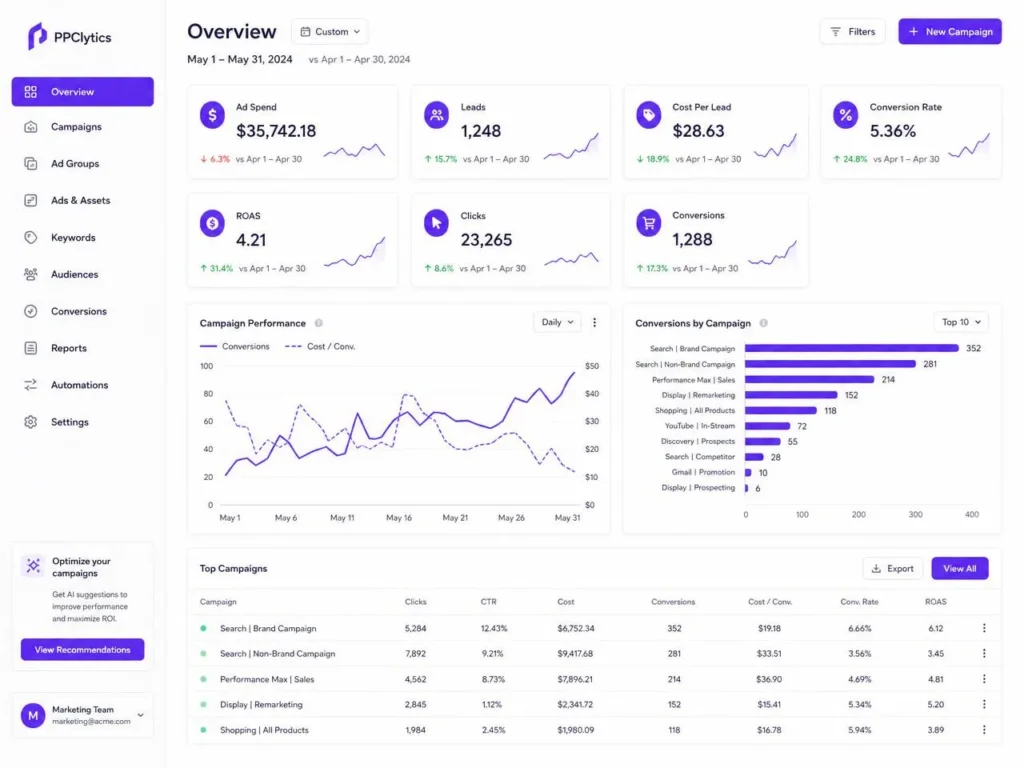
Task: Go to Ad Groups section
Action: click(75, 163)
